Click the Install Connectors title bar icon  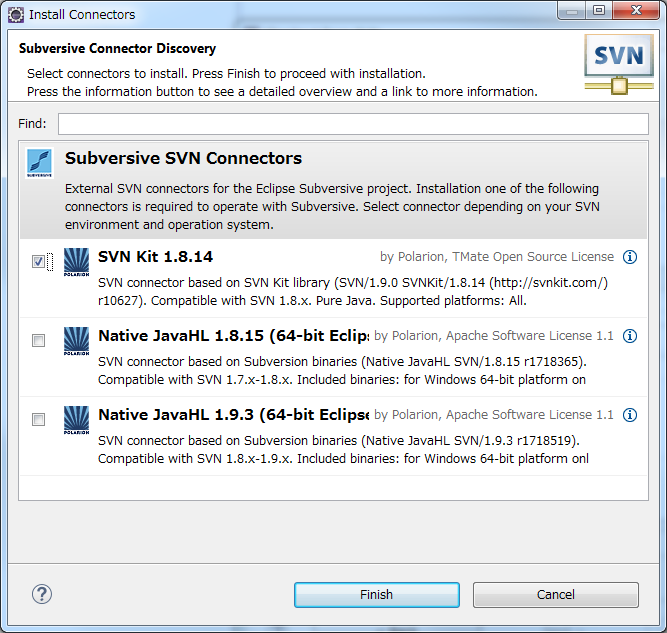(16, 15)
